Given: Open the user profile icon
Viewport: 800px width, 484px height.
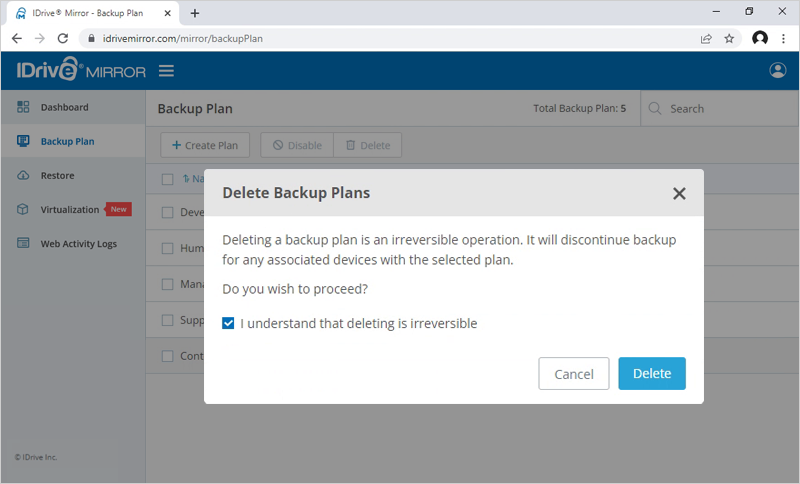Looking at the screenshot, I should [778, 71].
